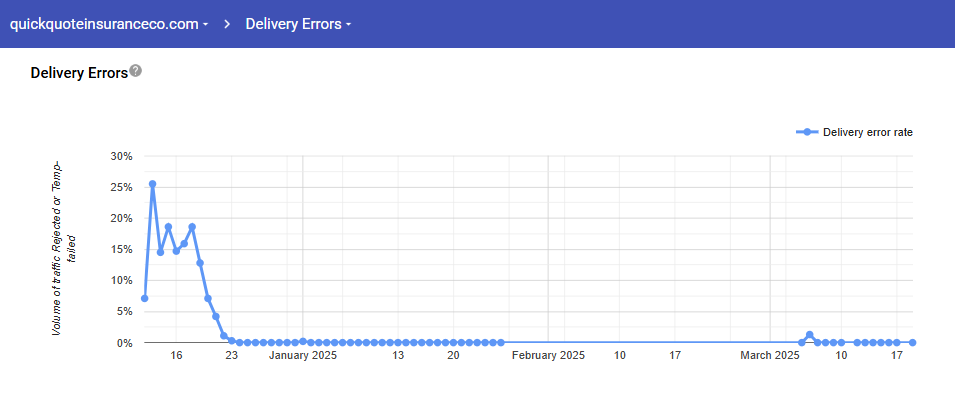Click the January 2025 axis label
This screenshot has height=395, width=955.
[303, 355]
